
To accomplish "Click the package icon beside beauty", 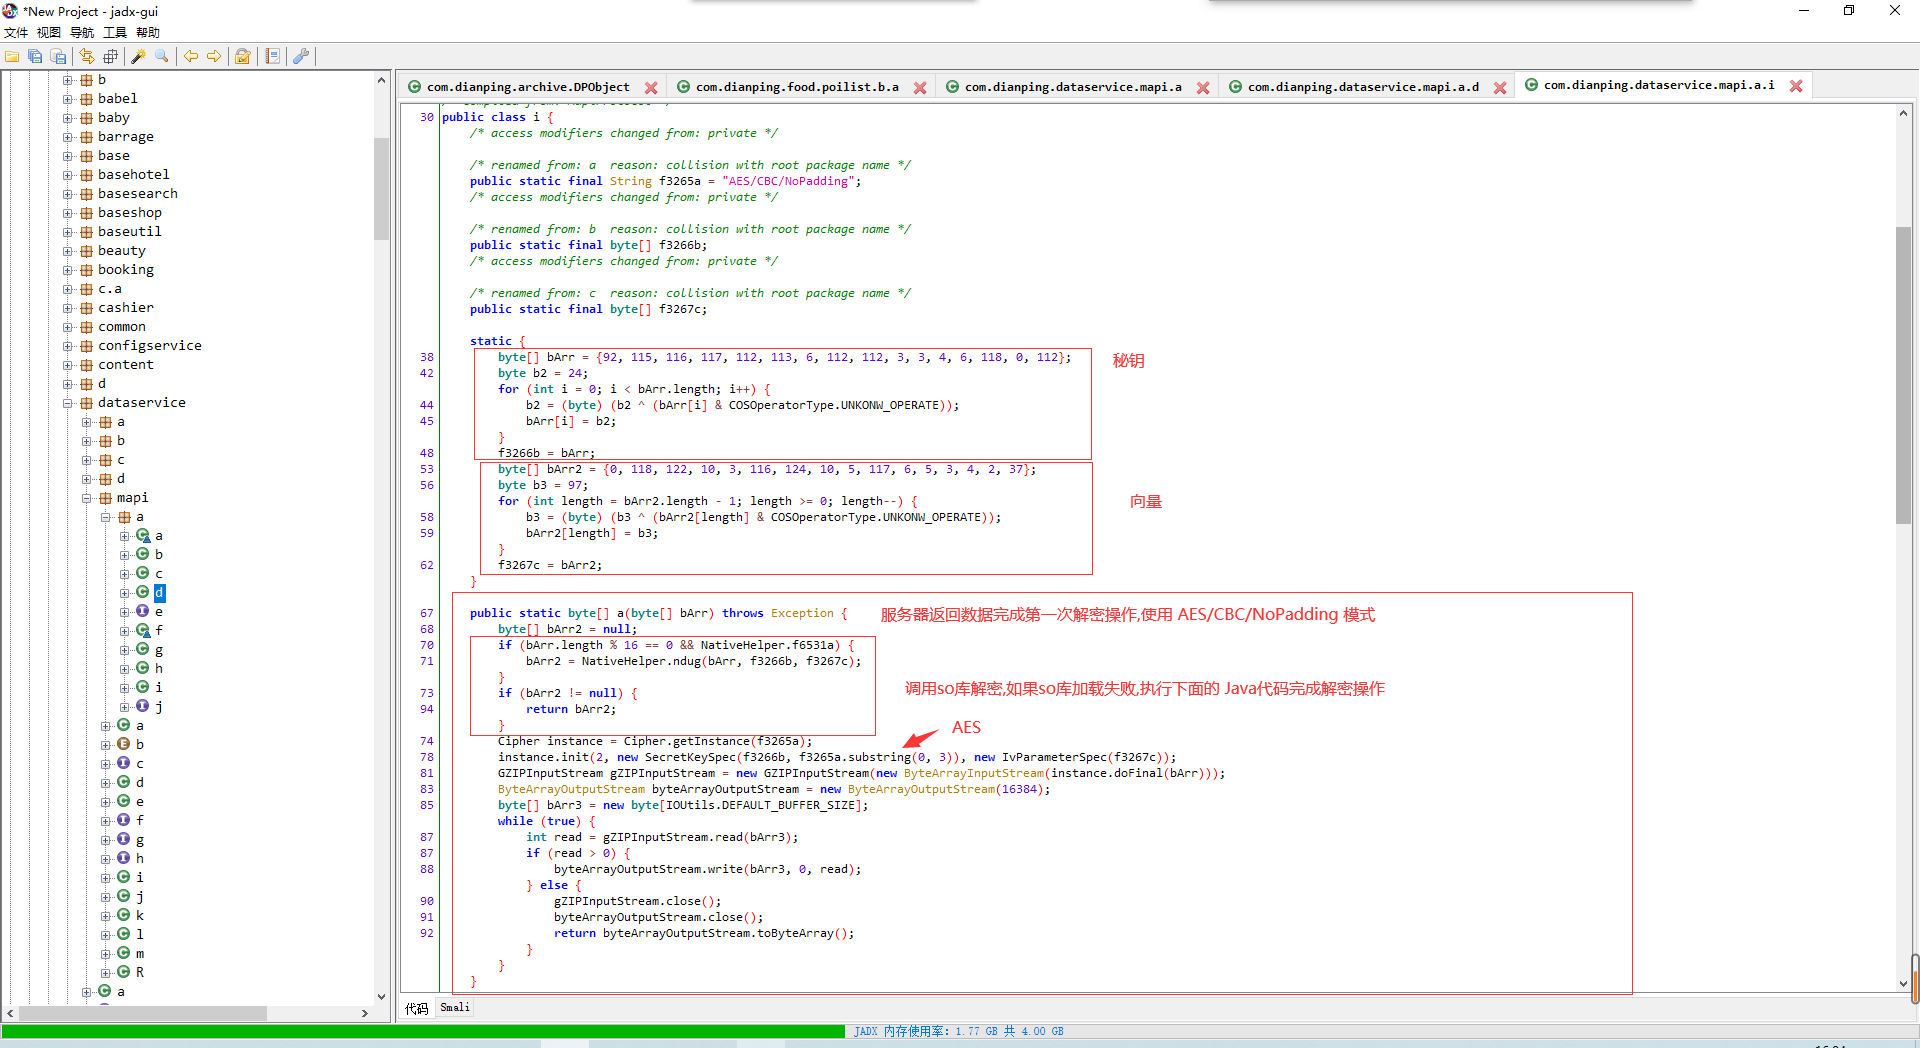I will pyautogui.click(x=86, y=251).
